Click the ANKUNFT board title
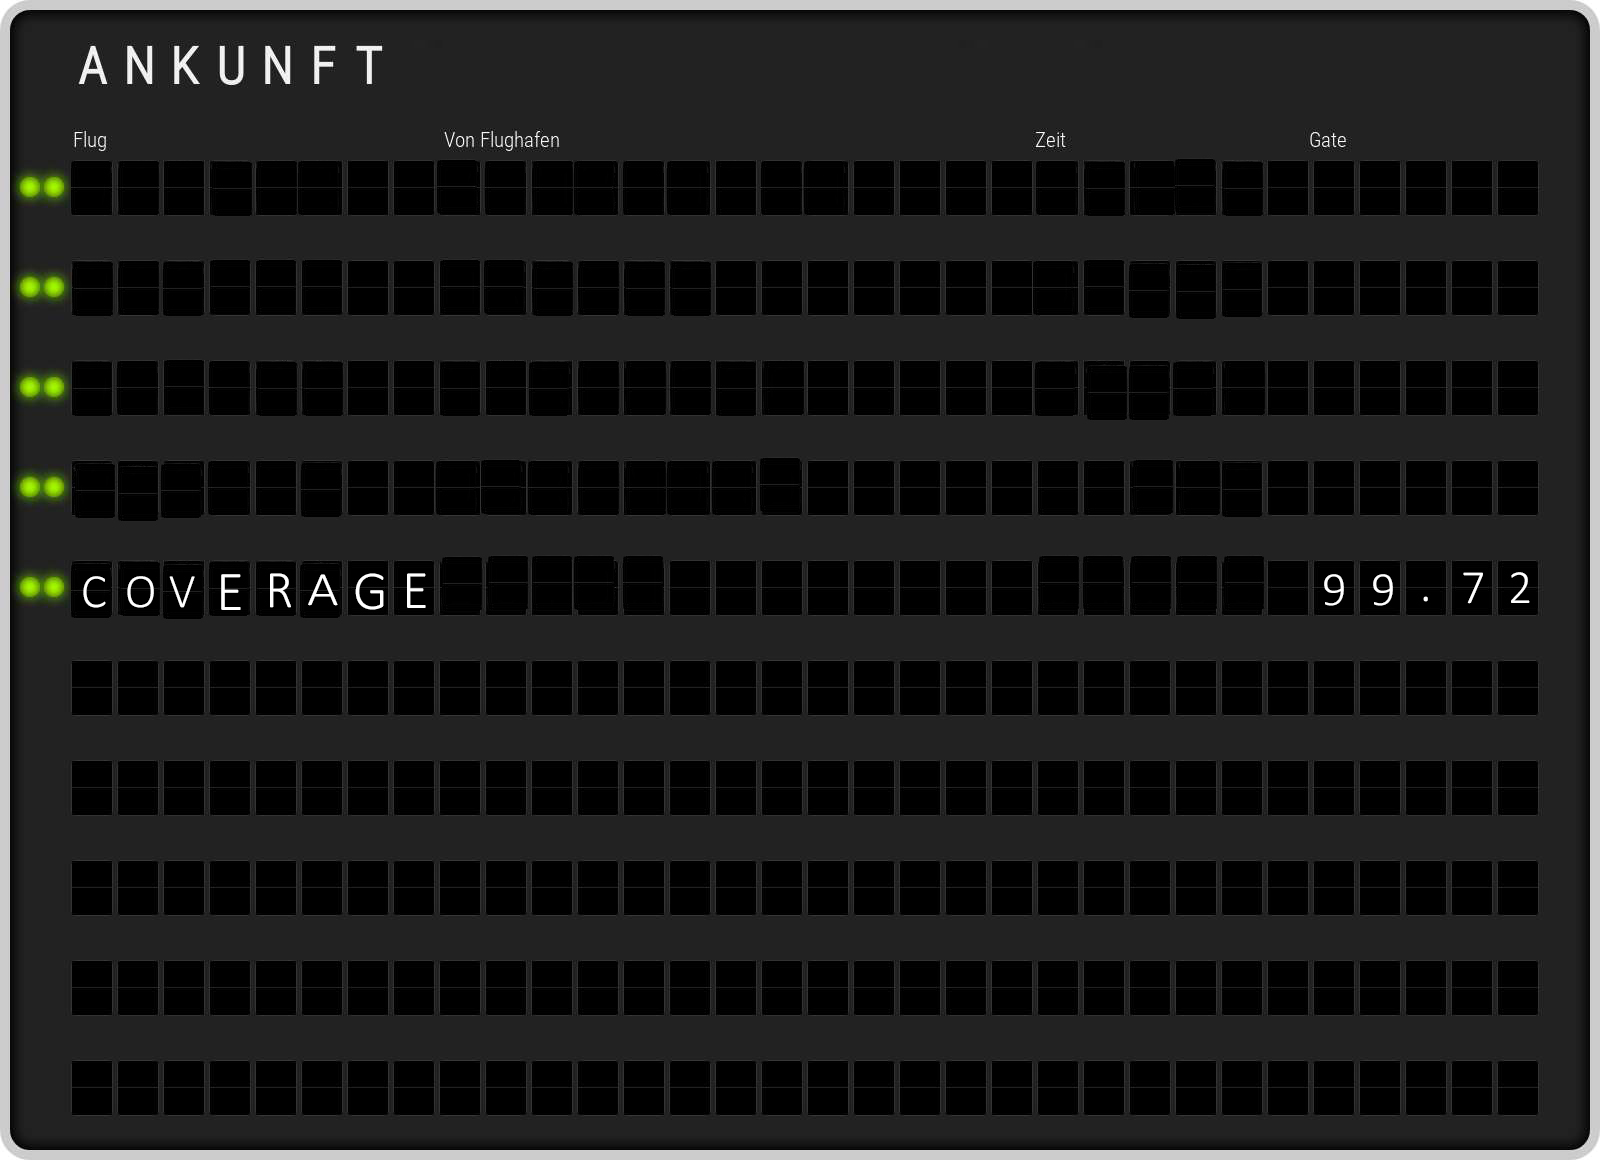 (x=232, y=67)
